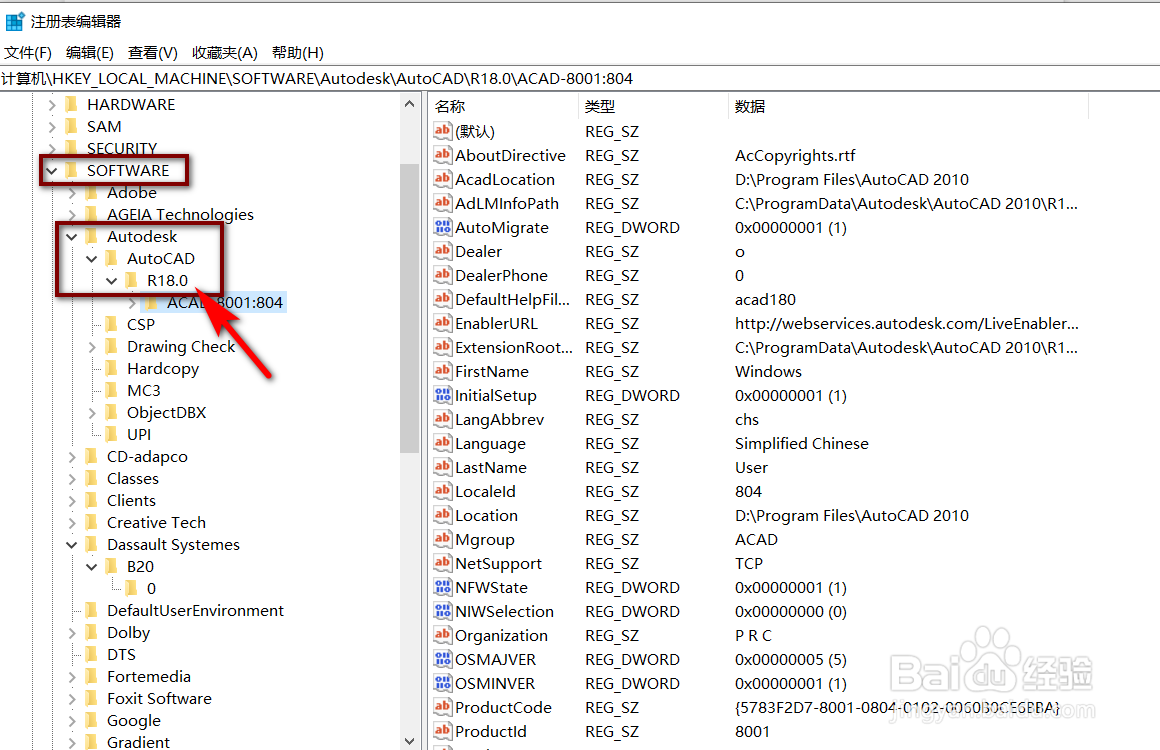
Task: Expand the Adobe key
Action: 72,193
